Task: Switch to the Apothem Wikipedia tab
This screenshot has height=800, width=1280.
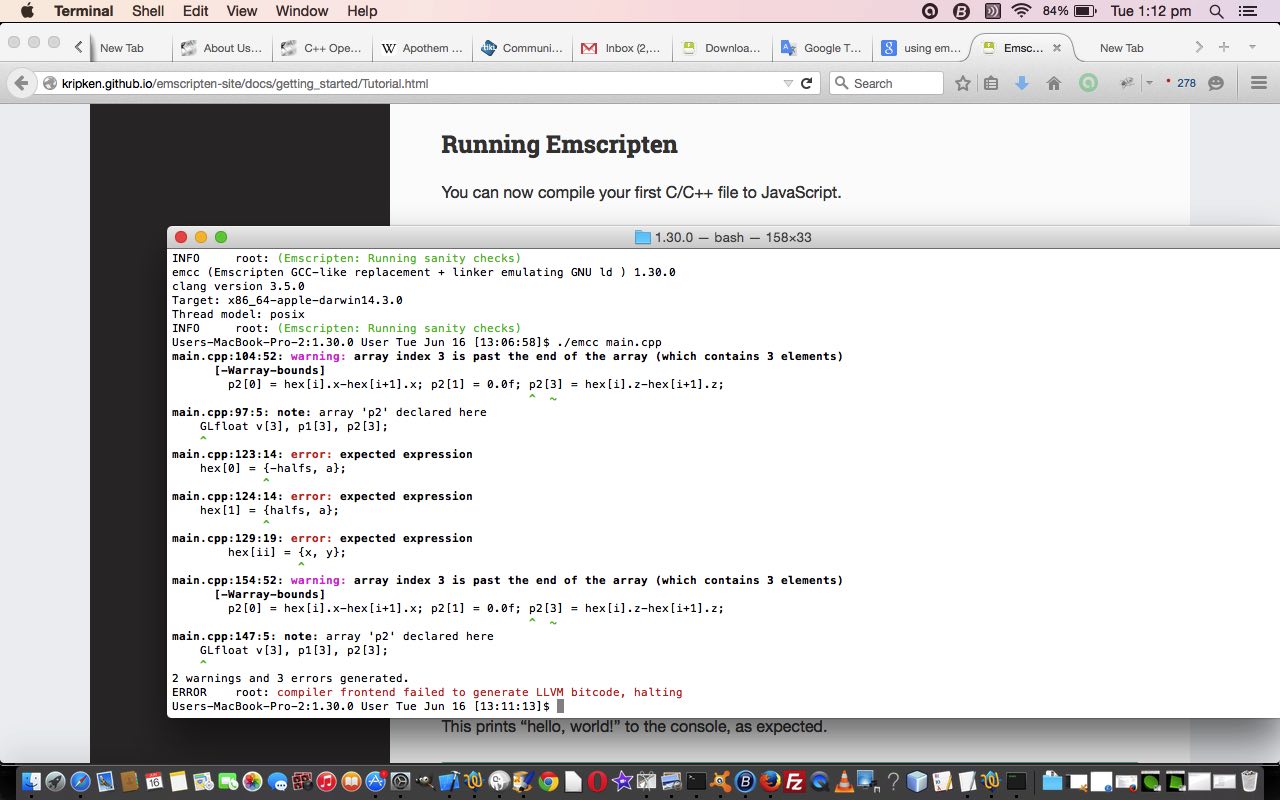Action: [423, 47]
